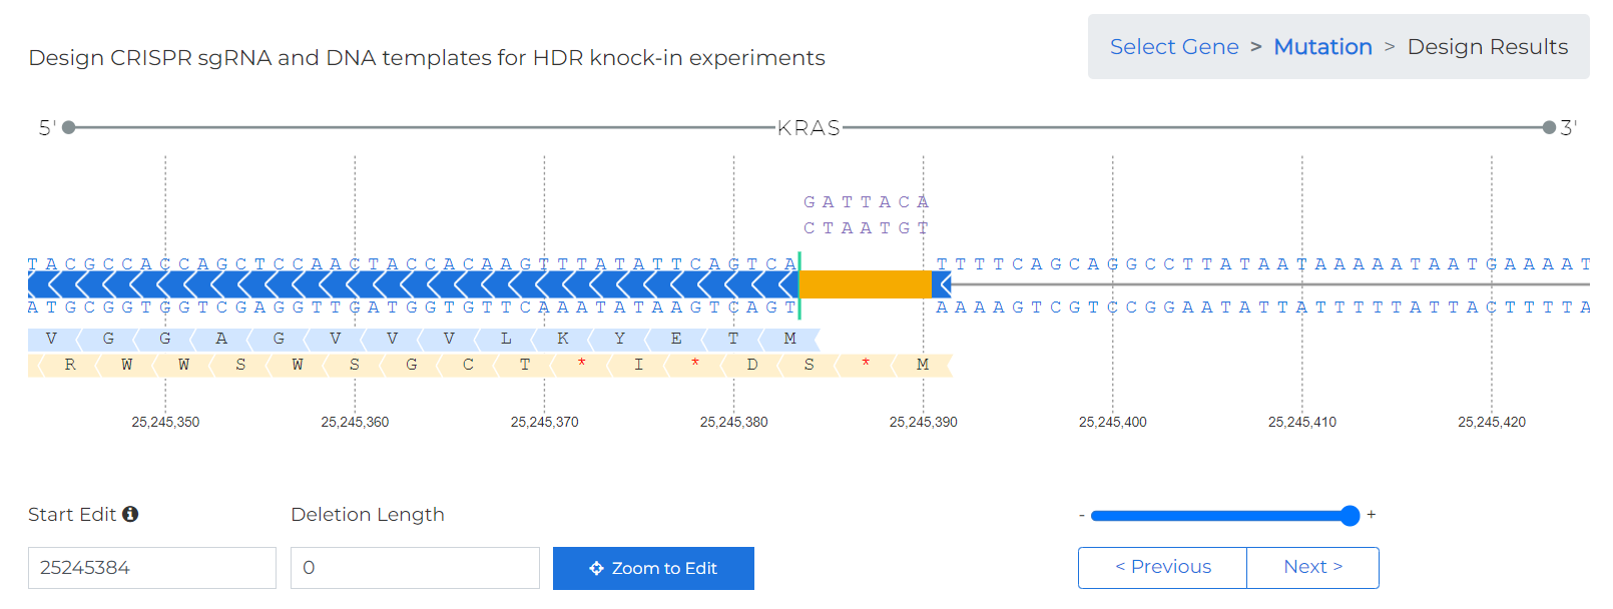Click into the Deletion Length field
This screenshot has height=609, width=1613.
click(414, 568)
